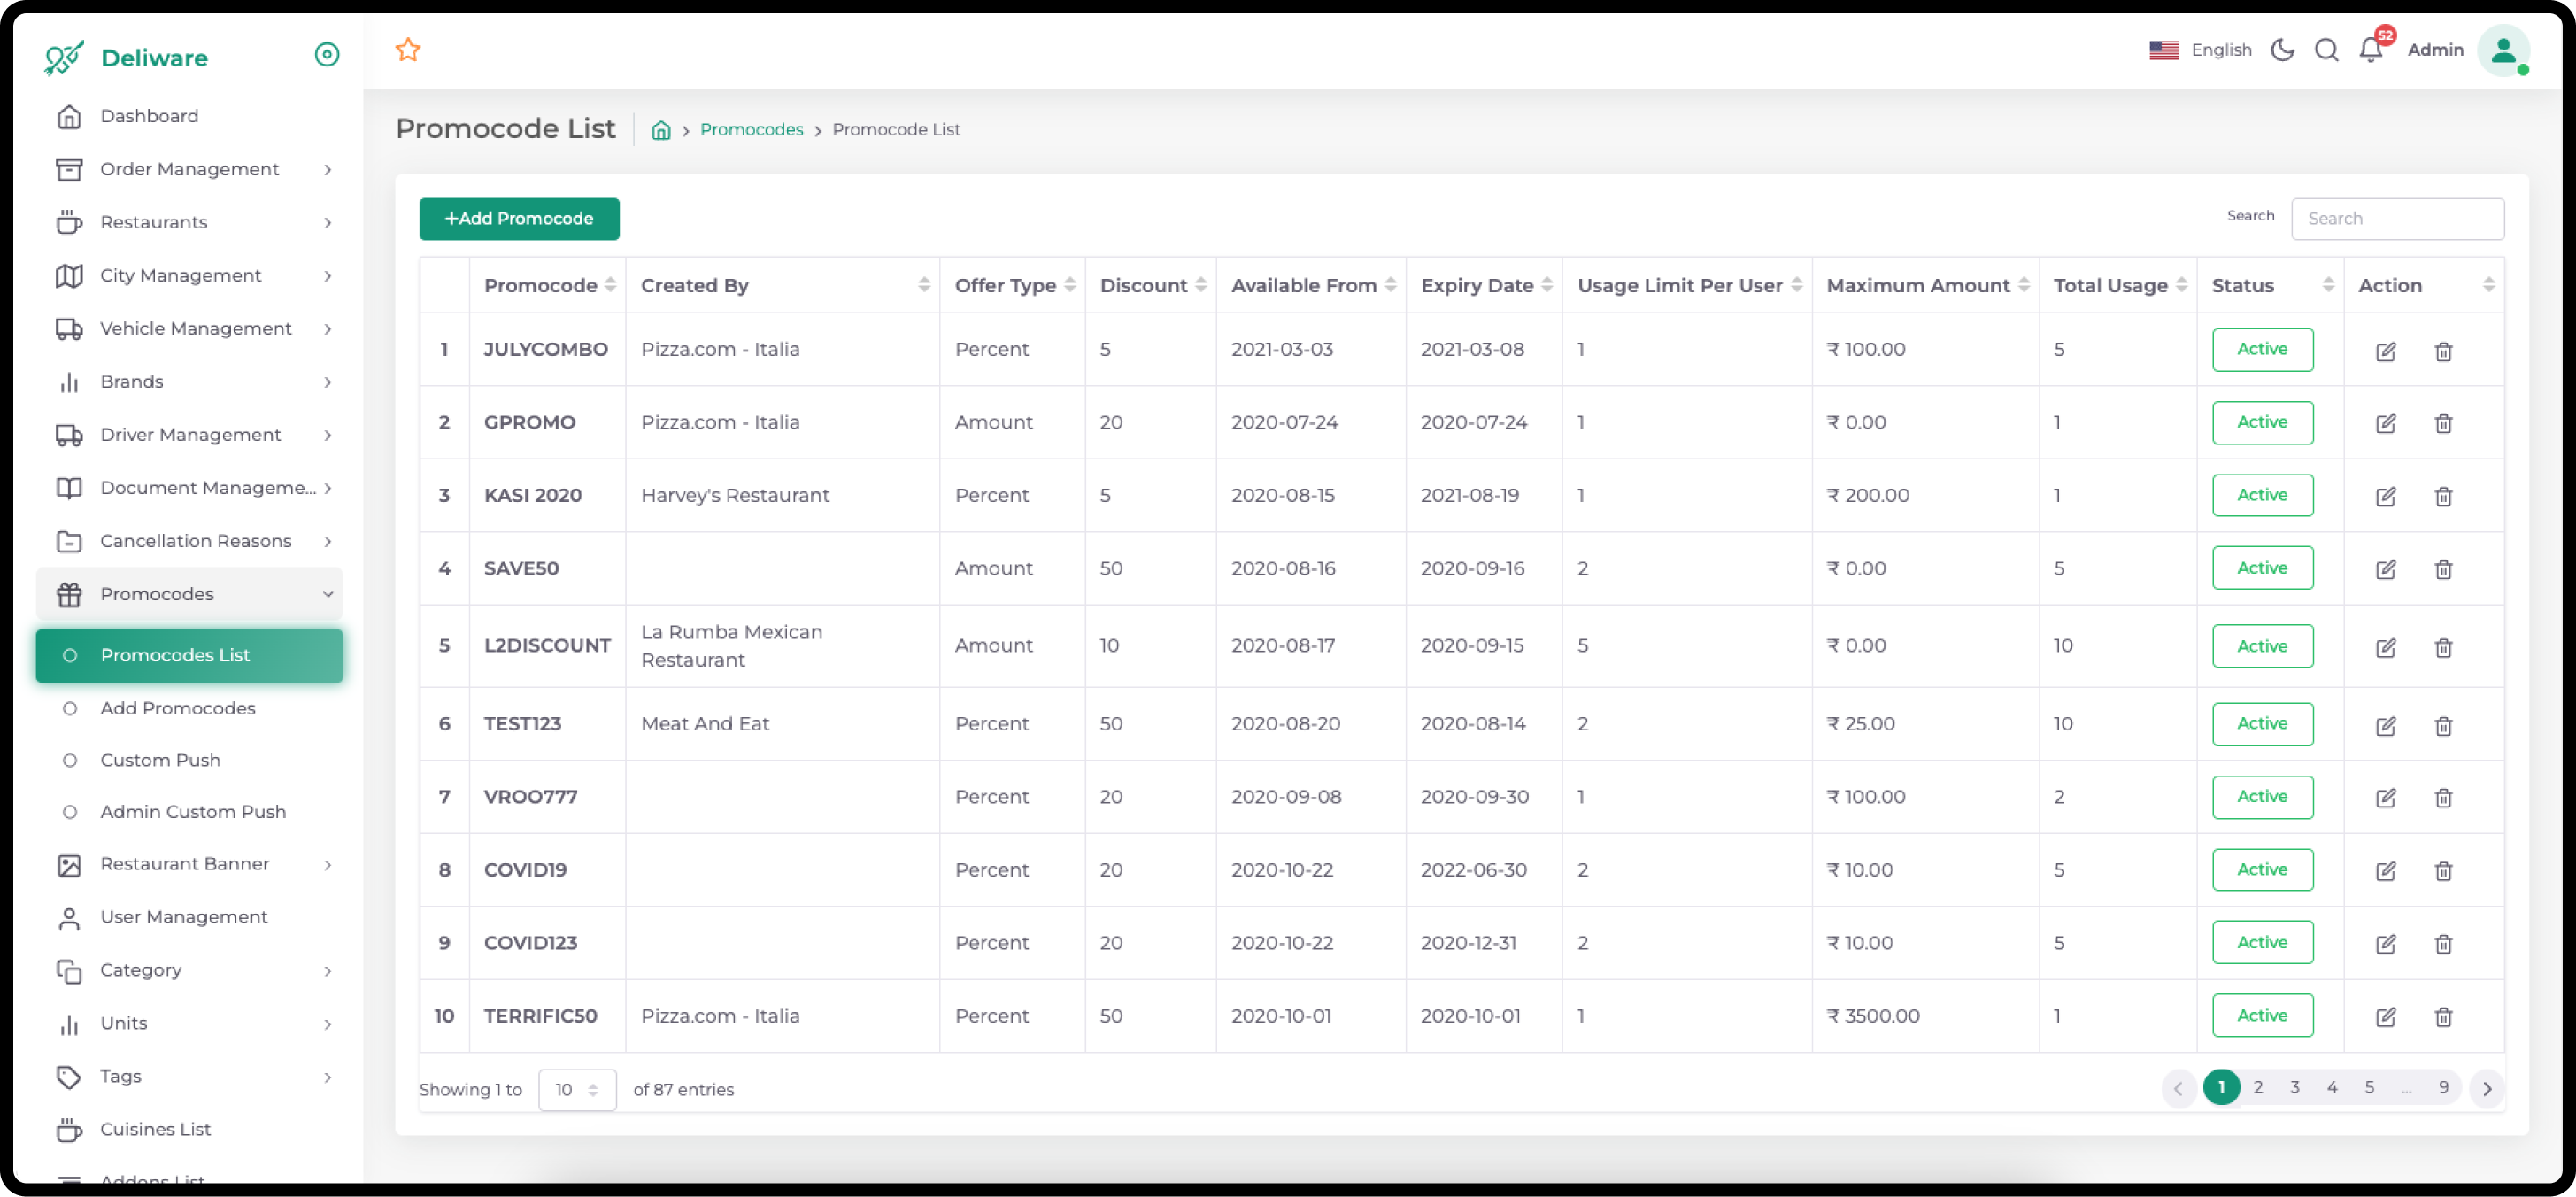The height and width of the screenshot is (1197, 2576).
Task: Open Admin Custom Push submenu item
Action: 193,813
